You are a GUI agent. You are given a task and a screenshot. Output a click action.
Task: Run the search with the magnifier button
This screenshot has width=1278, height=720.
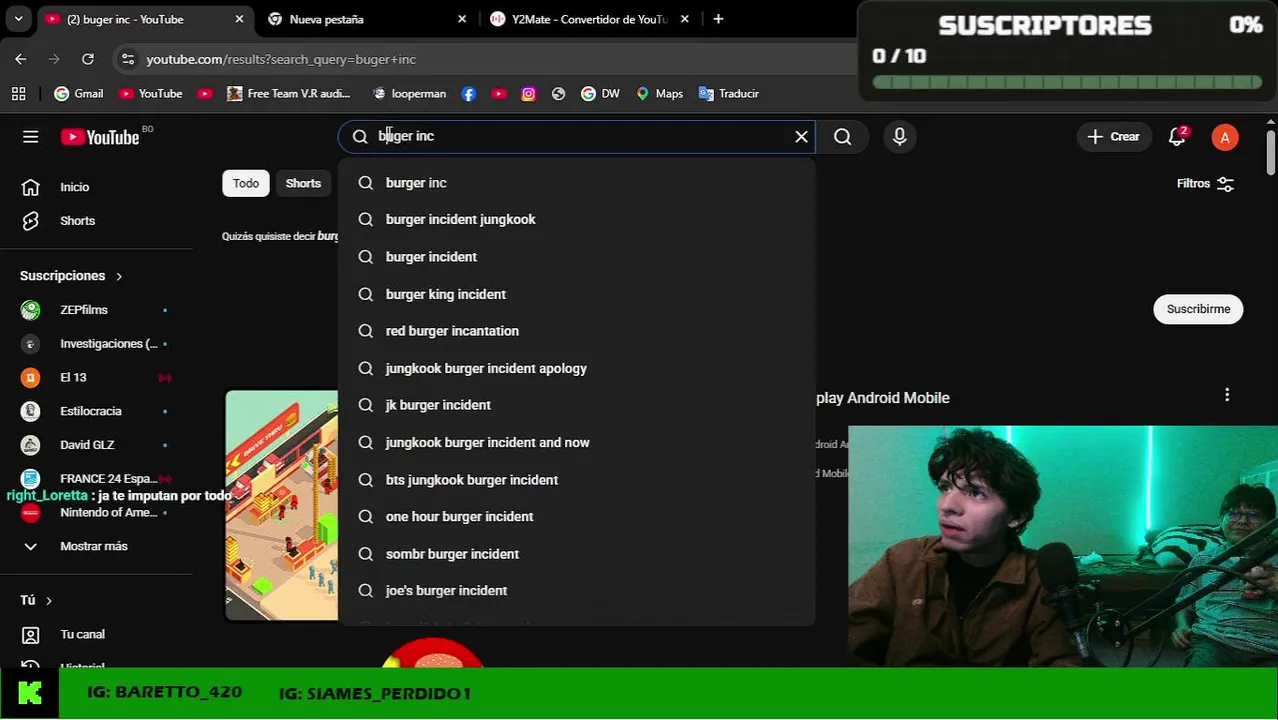click(x=843, y=137)
